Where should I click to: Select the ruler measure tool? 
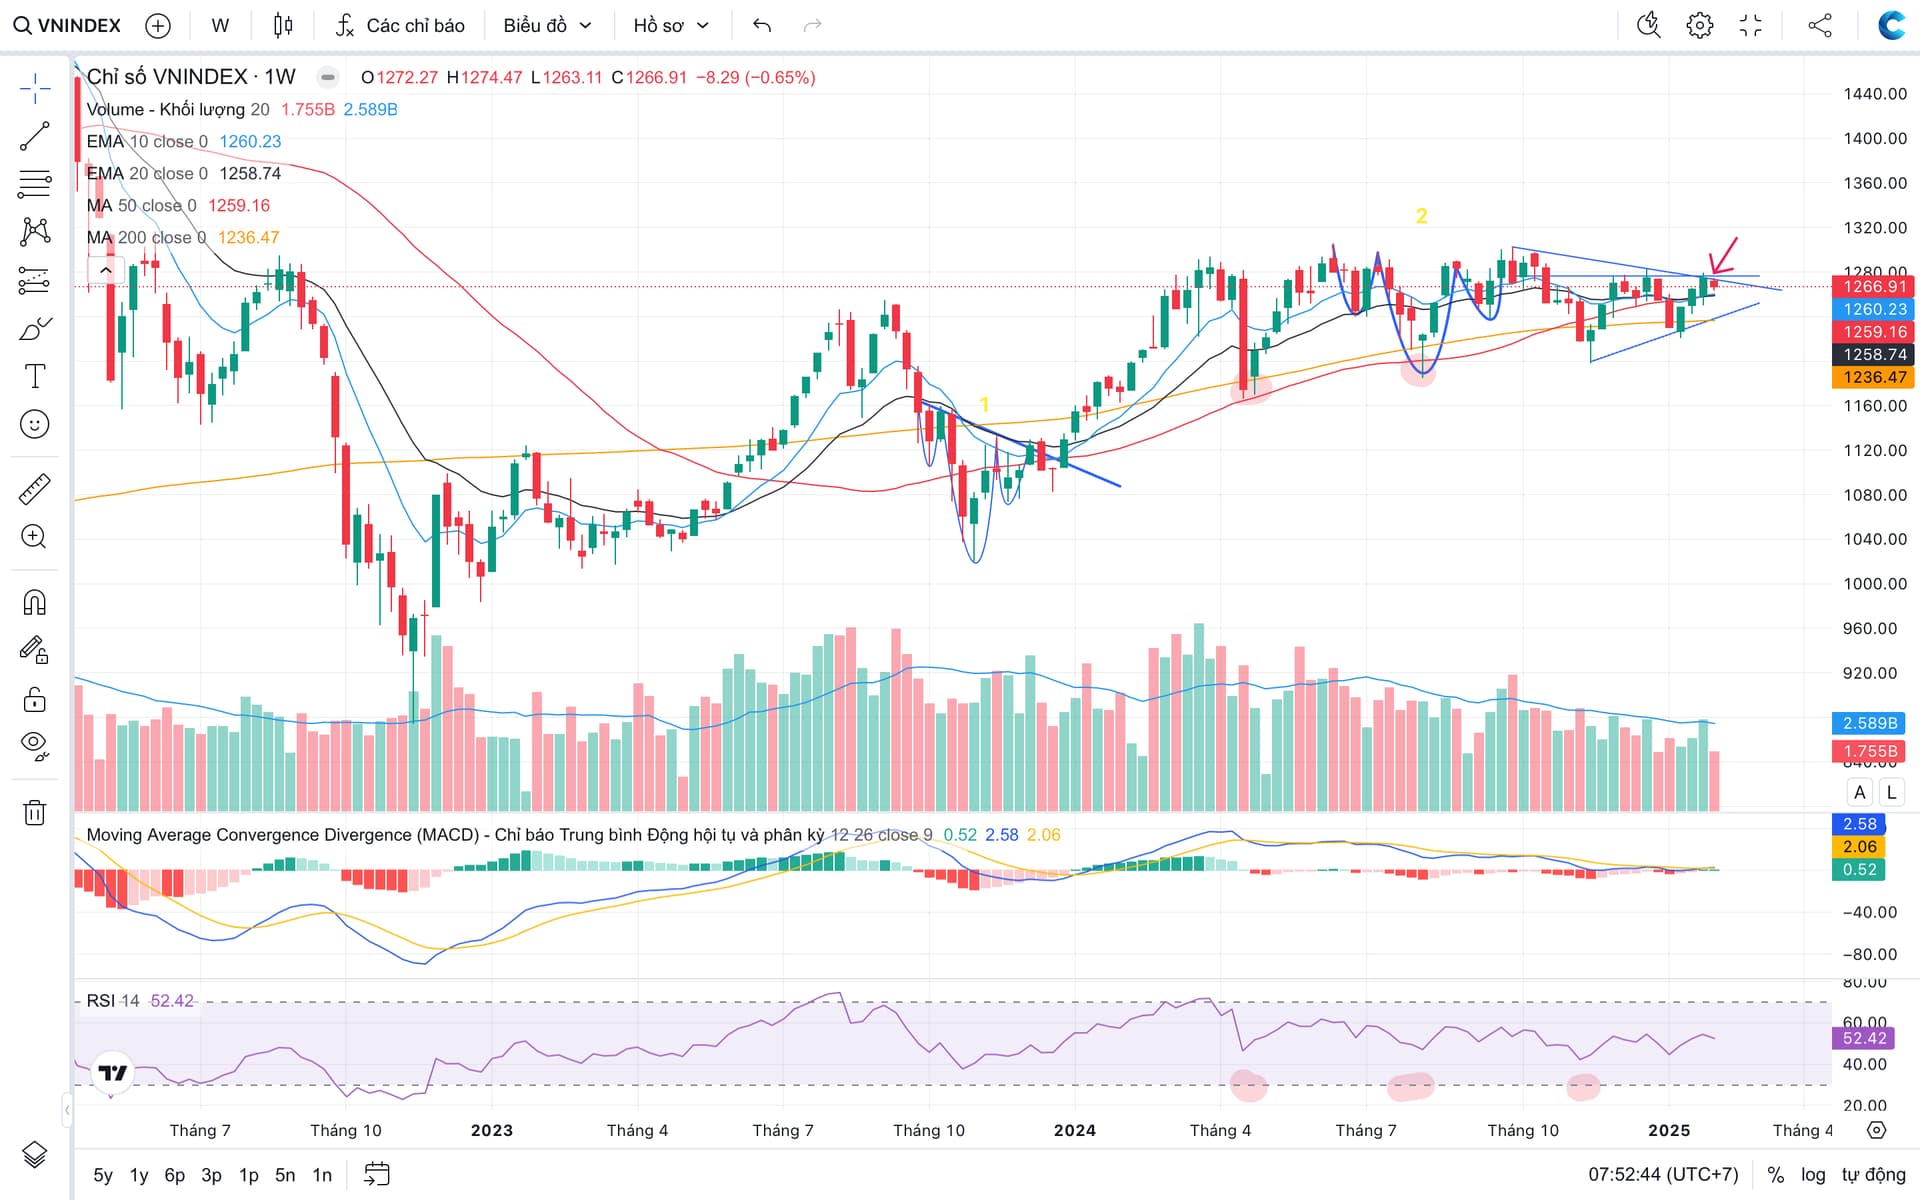pos(35,489)
